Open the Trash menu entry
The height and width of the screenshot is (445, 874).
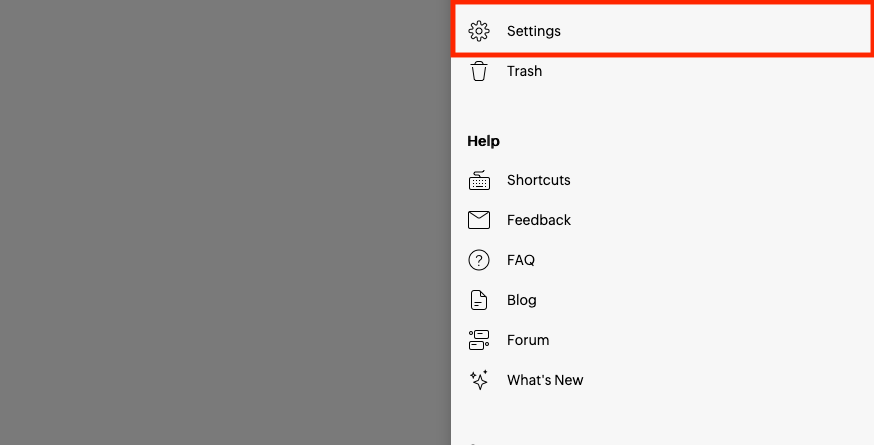pos(524,71)
